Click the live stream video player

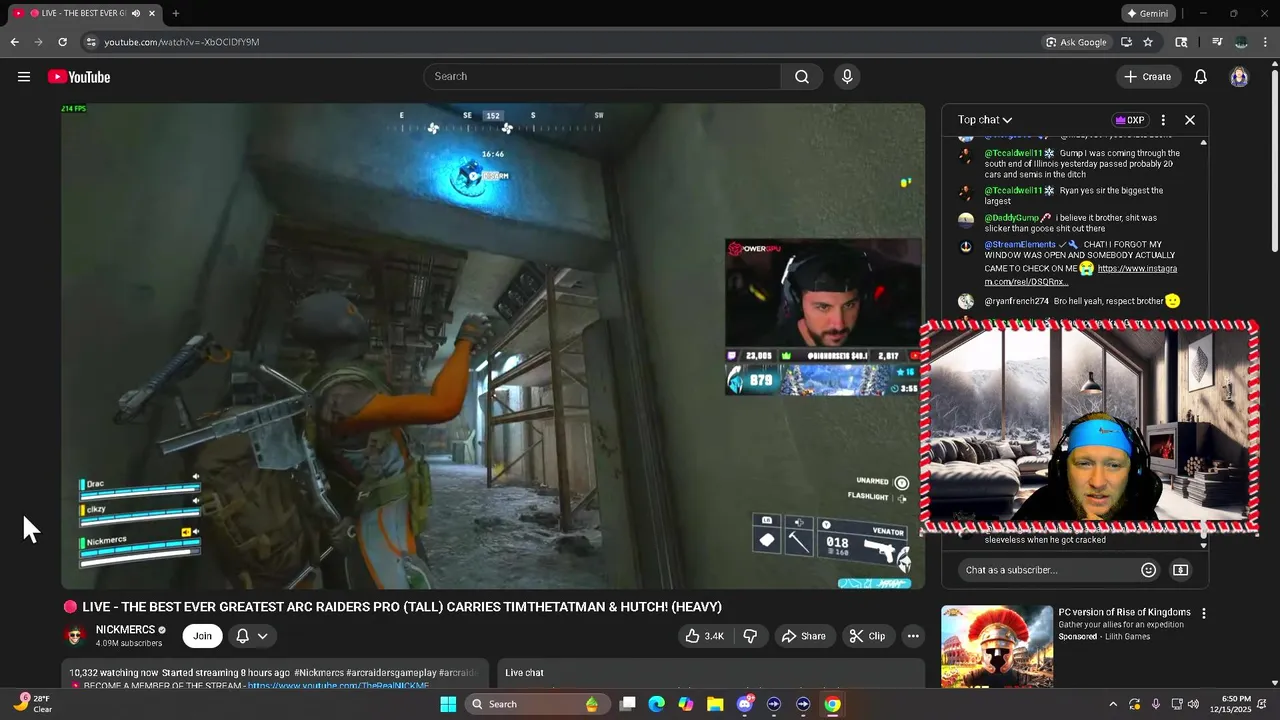click(x=493, y=346)
